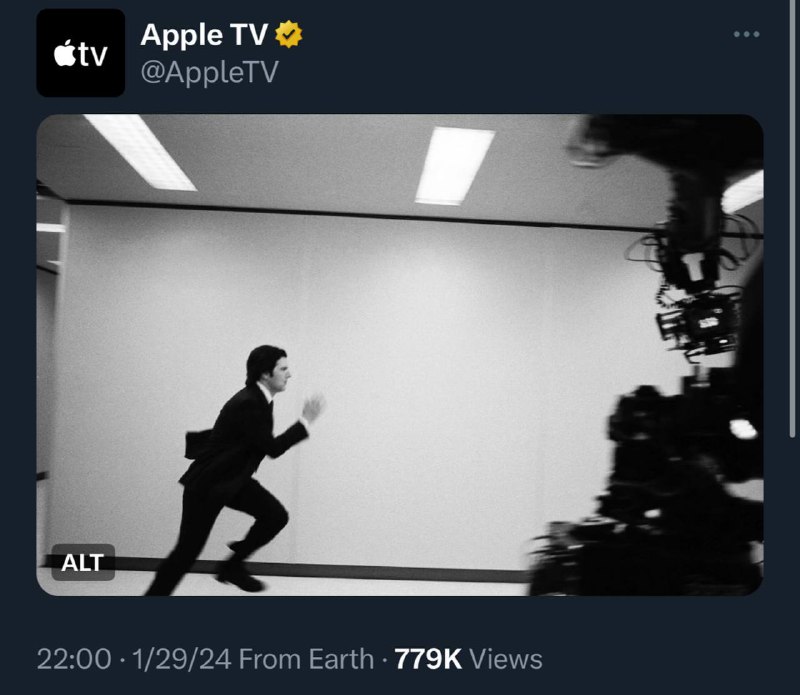Click the gold verified checkmark badge

point(289,34)
